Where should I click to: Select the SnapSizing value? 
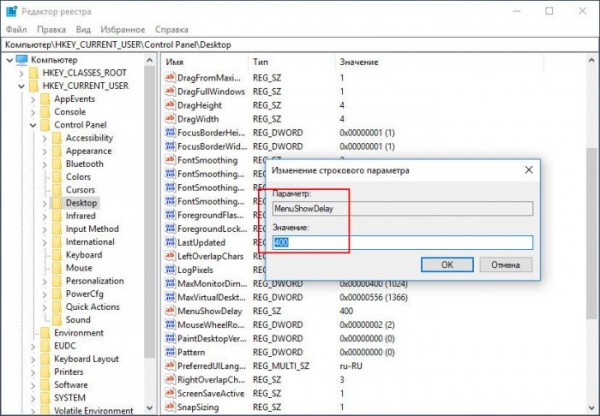click(198, 407)
